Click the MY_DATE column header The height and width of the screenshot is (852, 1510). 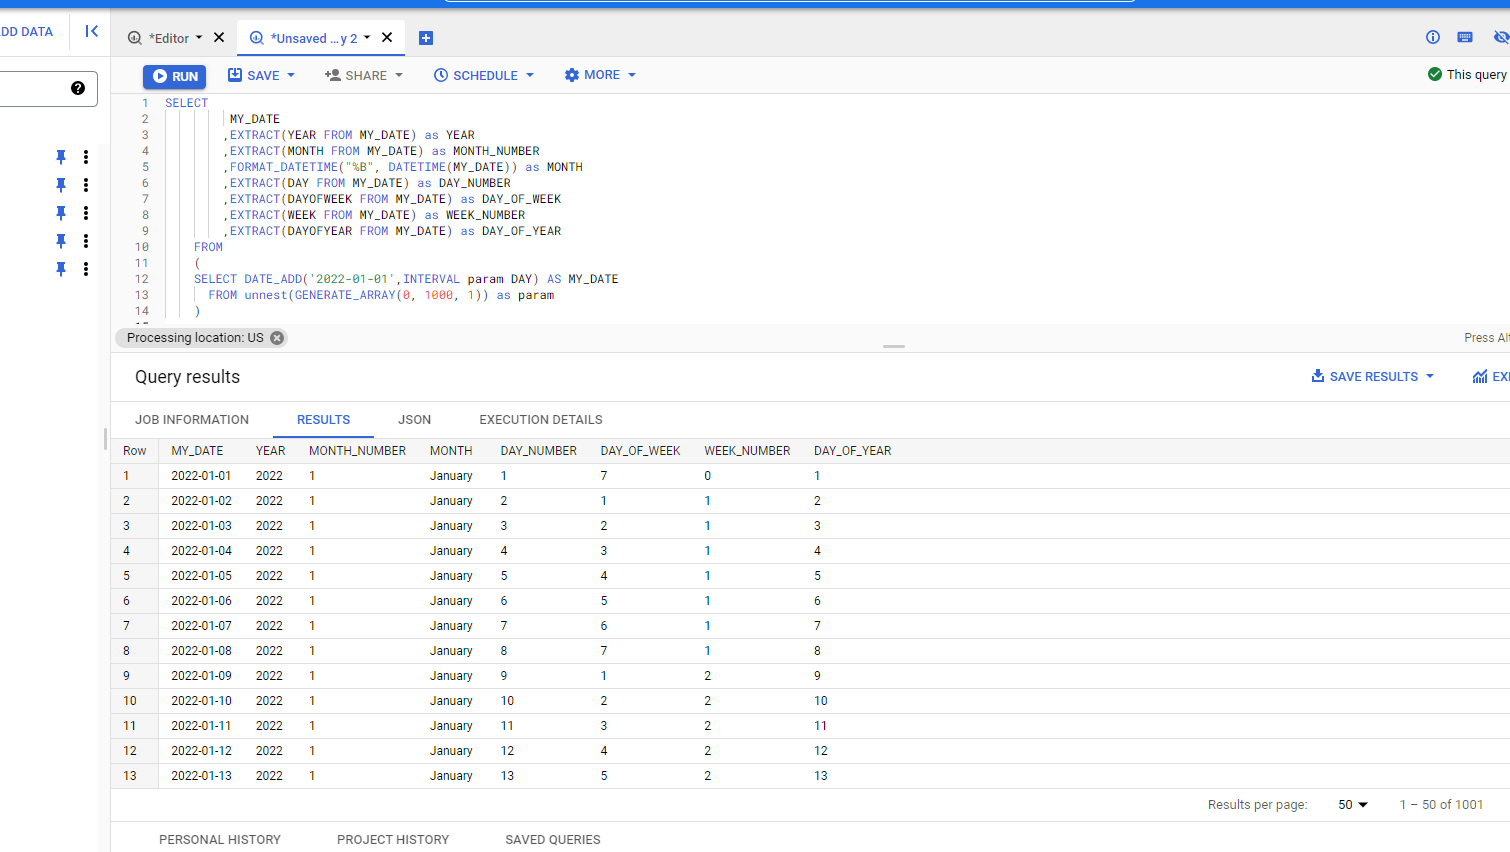pos(197,451)
